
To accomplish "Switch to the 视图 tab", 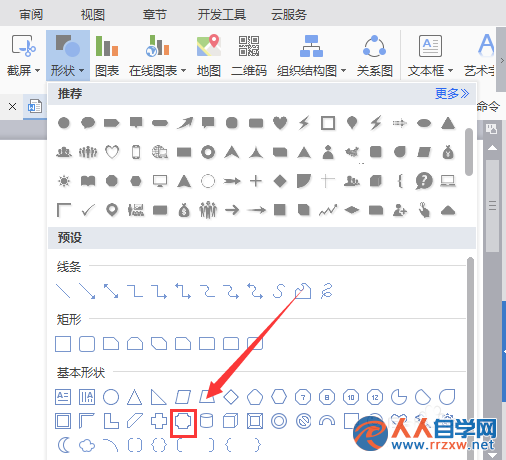I will (x=93, y=14).
